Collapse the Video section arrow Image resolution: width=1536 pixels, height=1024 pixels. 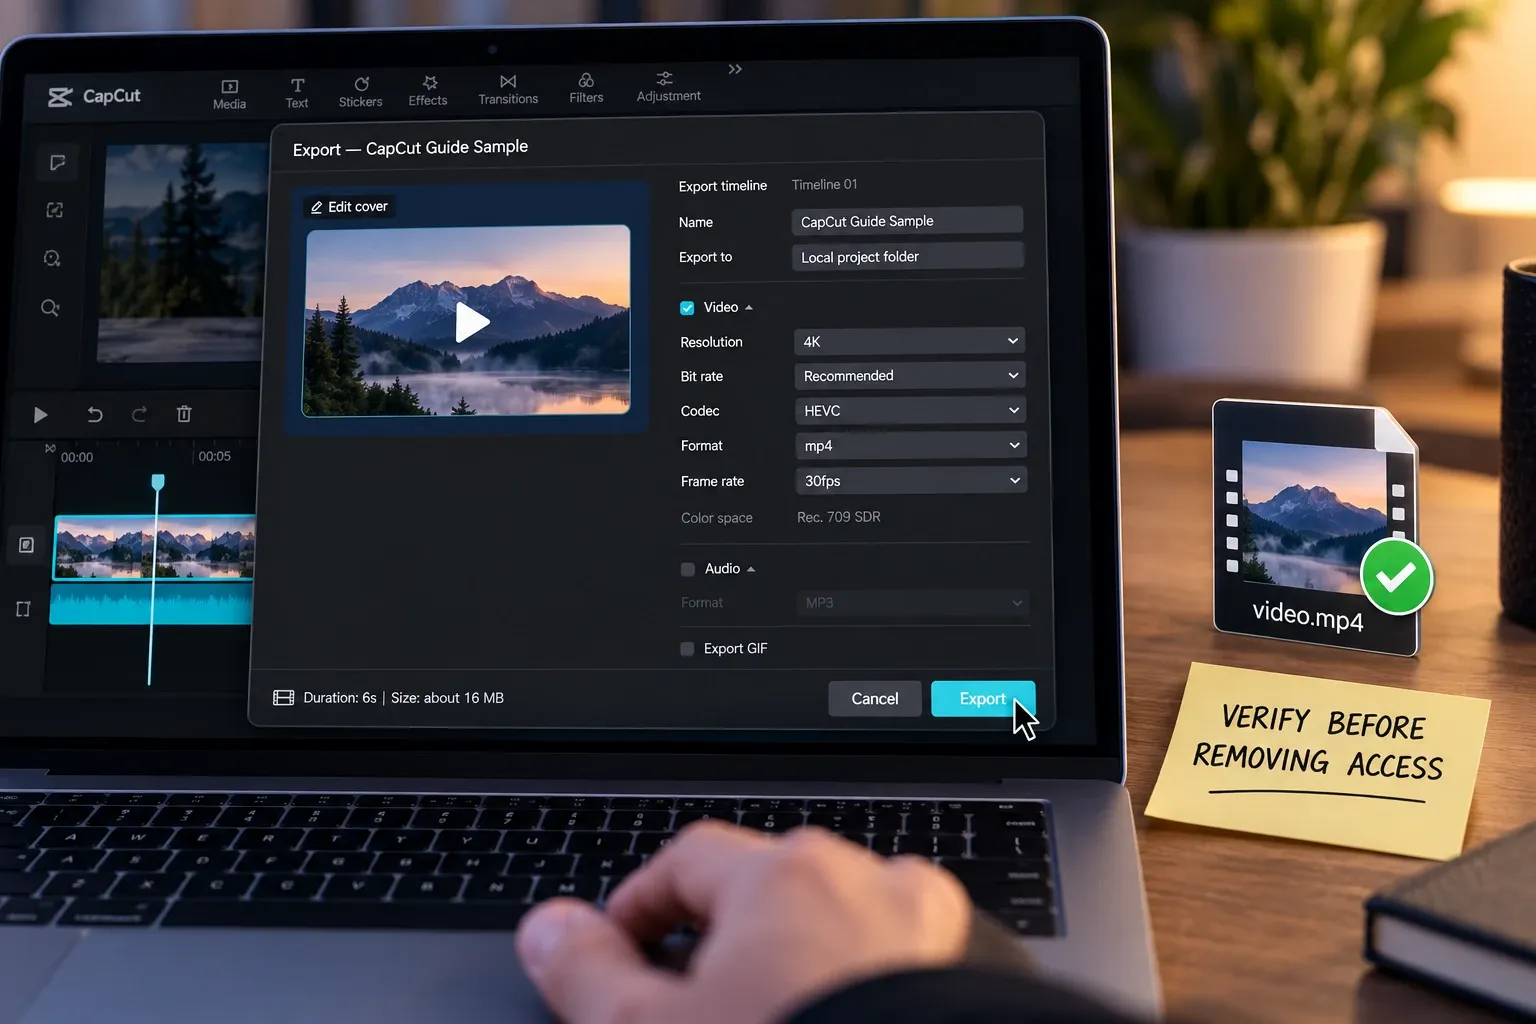749,308
